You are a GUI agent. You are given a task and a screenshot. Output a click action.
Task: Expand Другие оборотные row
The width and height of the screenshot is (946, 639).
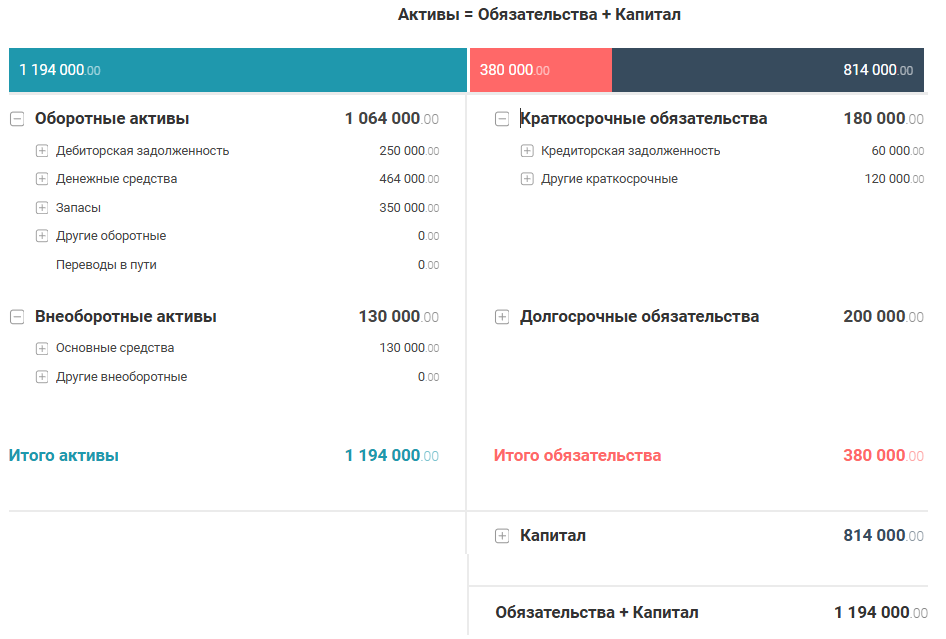[42, 236]
